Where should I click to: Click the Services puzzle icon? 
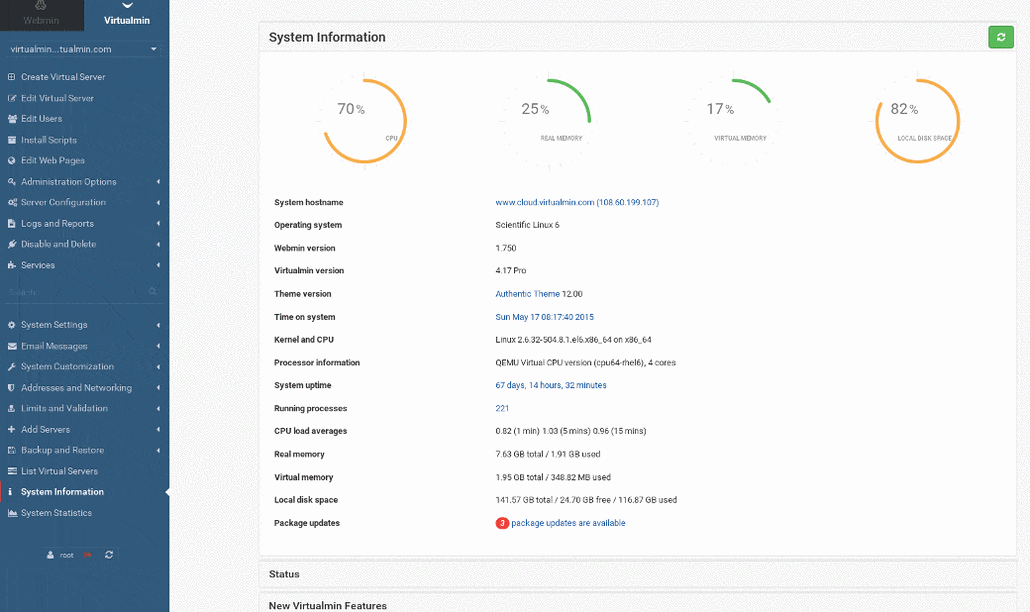[x=11, y=265]
